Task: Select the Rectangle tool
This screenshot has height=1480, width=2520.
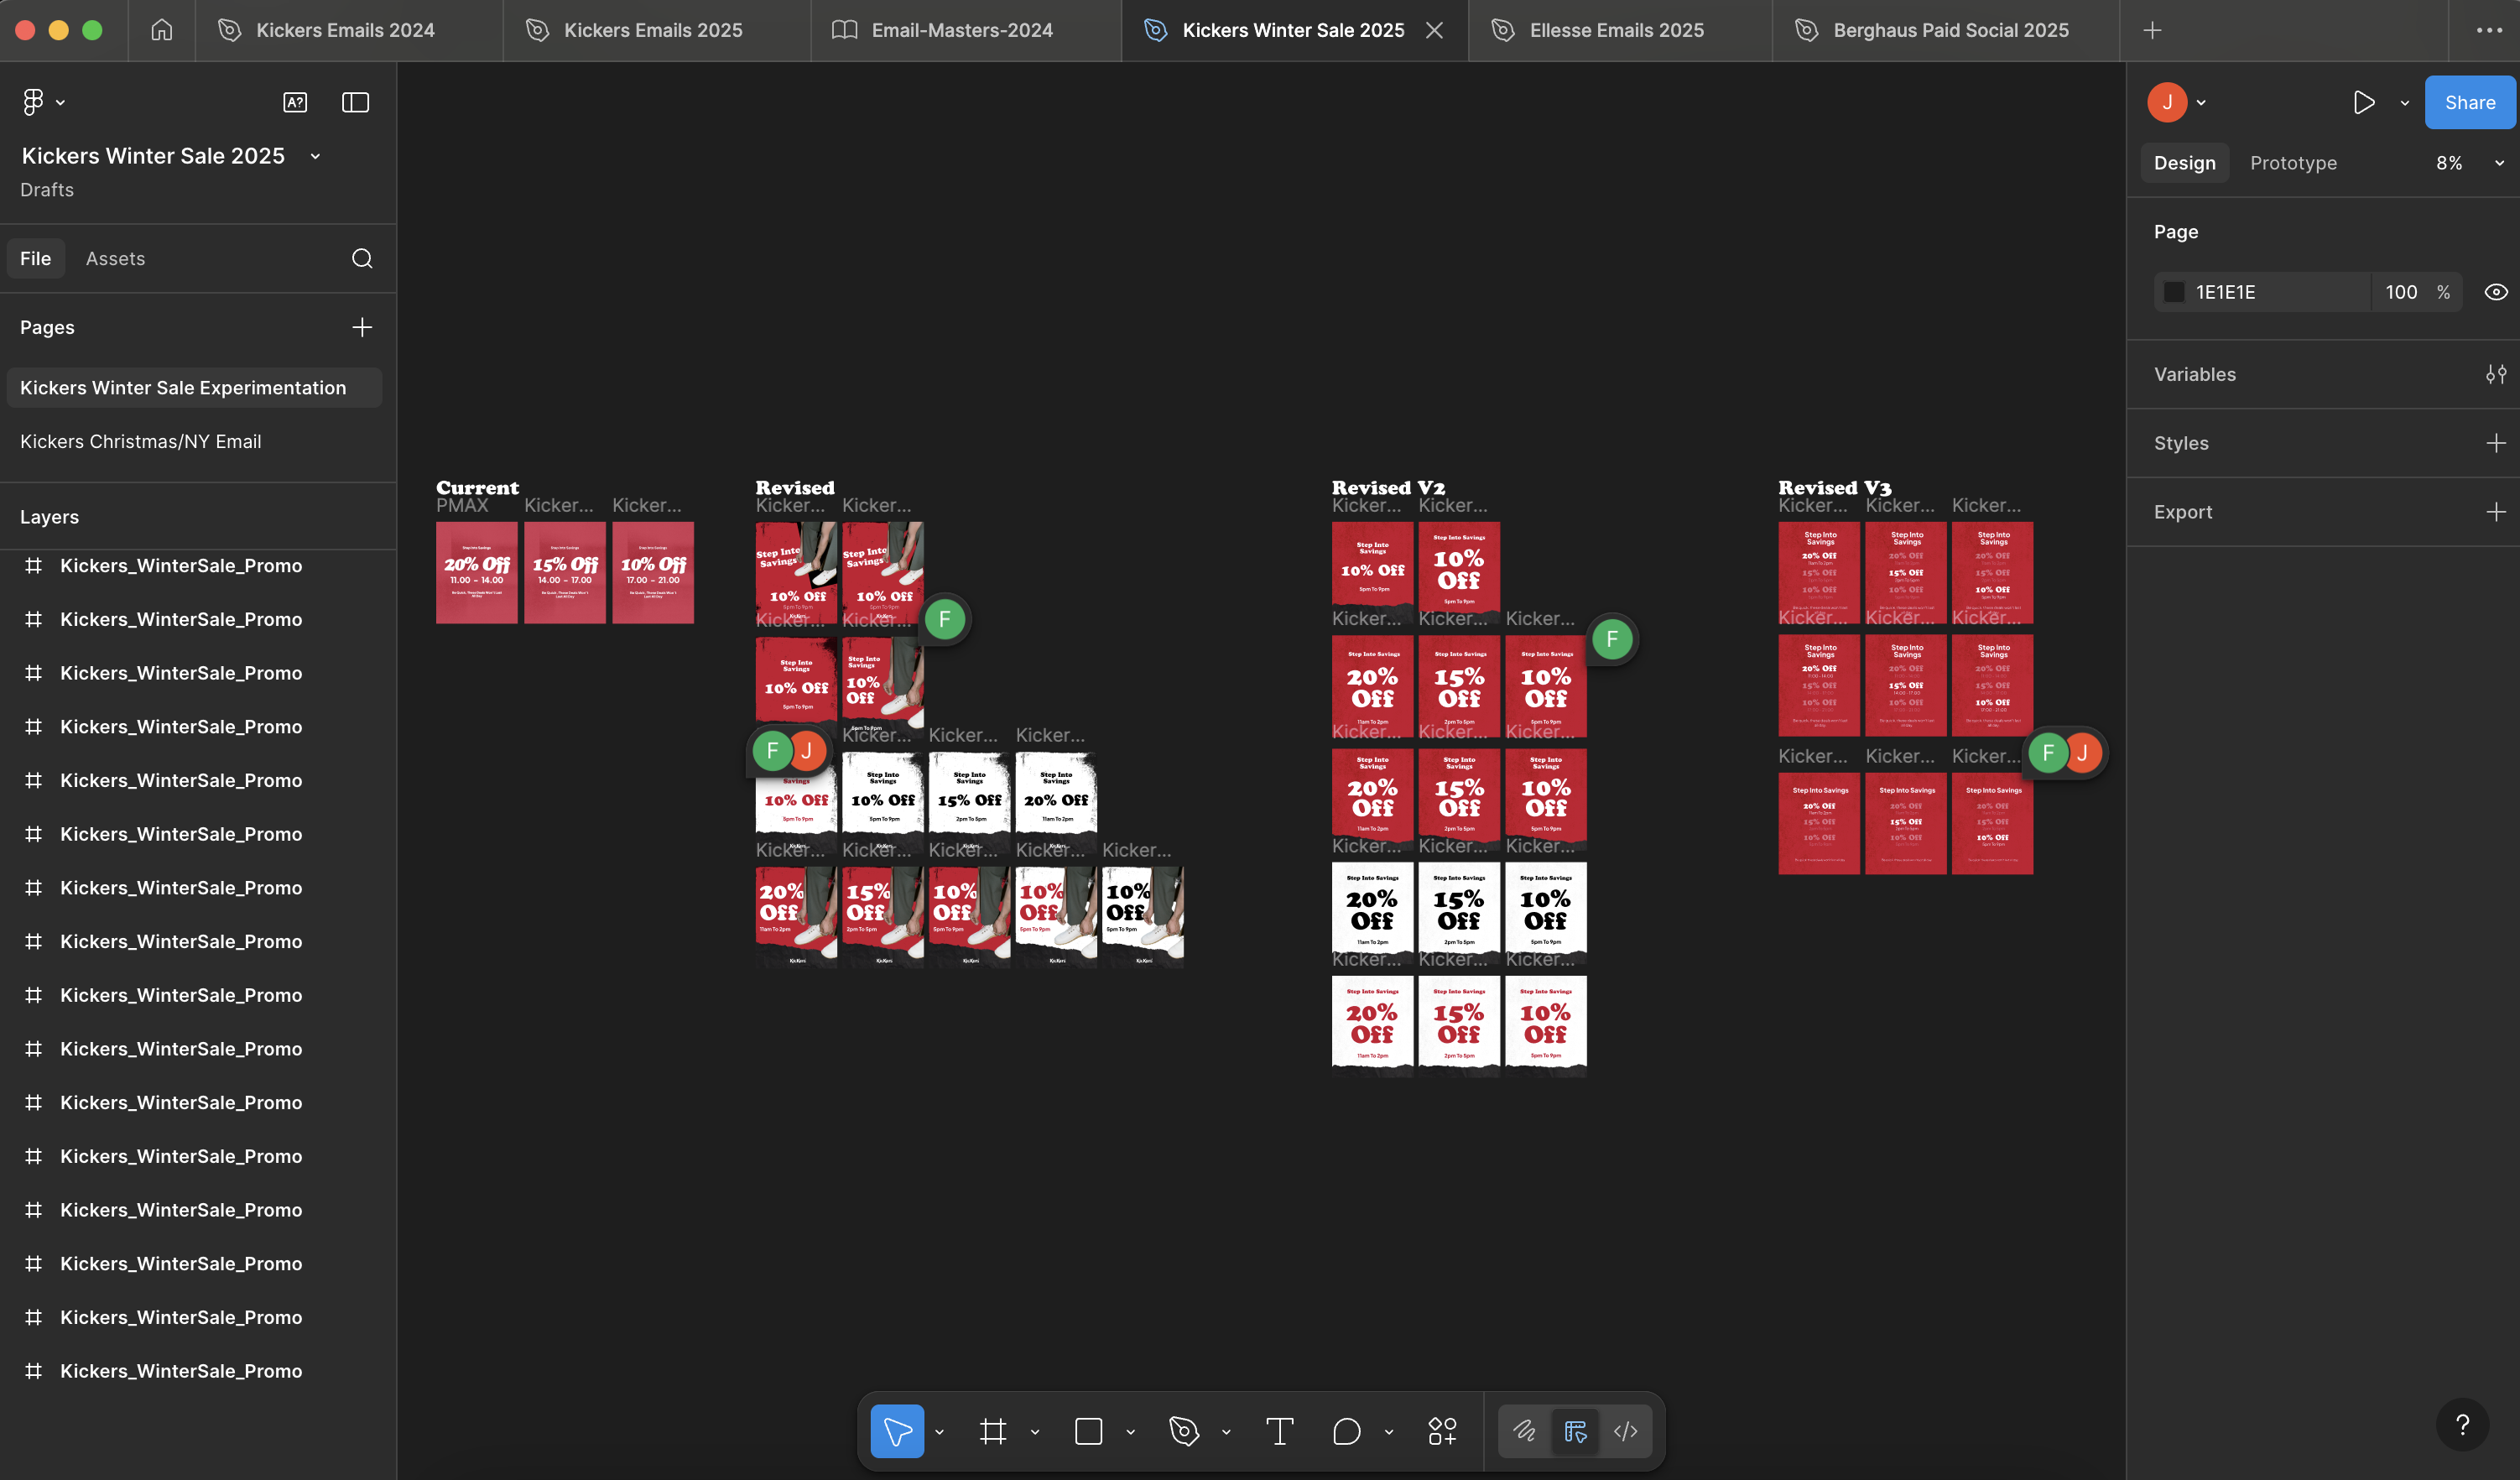Action: [x=1087, y=1431]
